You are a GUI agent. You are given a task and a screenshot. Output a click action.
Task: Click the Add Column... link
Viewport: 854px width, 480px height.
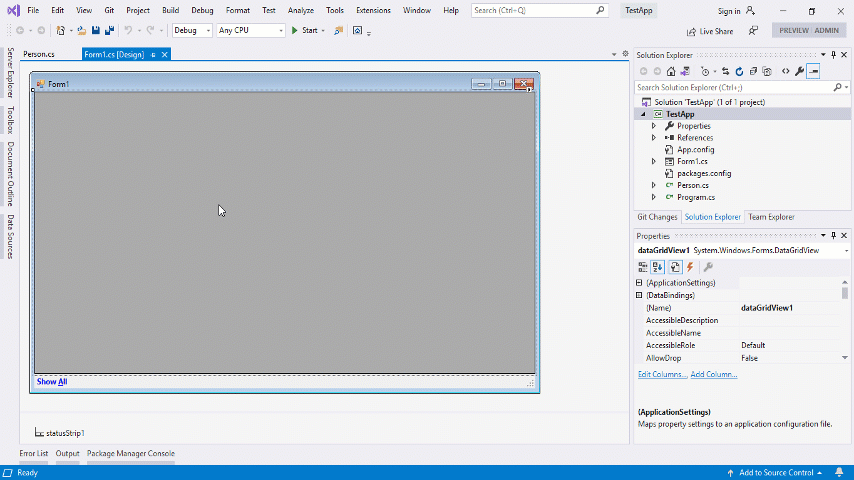pyautogui.click(x=713, y=374)
